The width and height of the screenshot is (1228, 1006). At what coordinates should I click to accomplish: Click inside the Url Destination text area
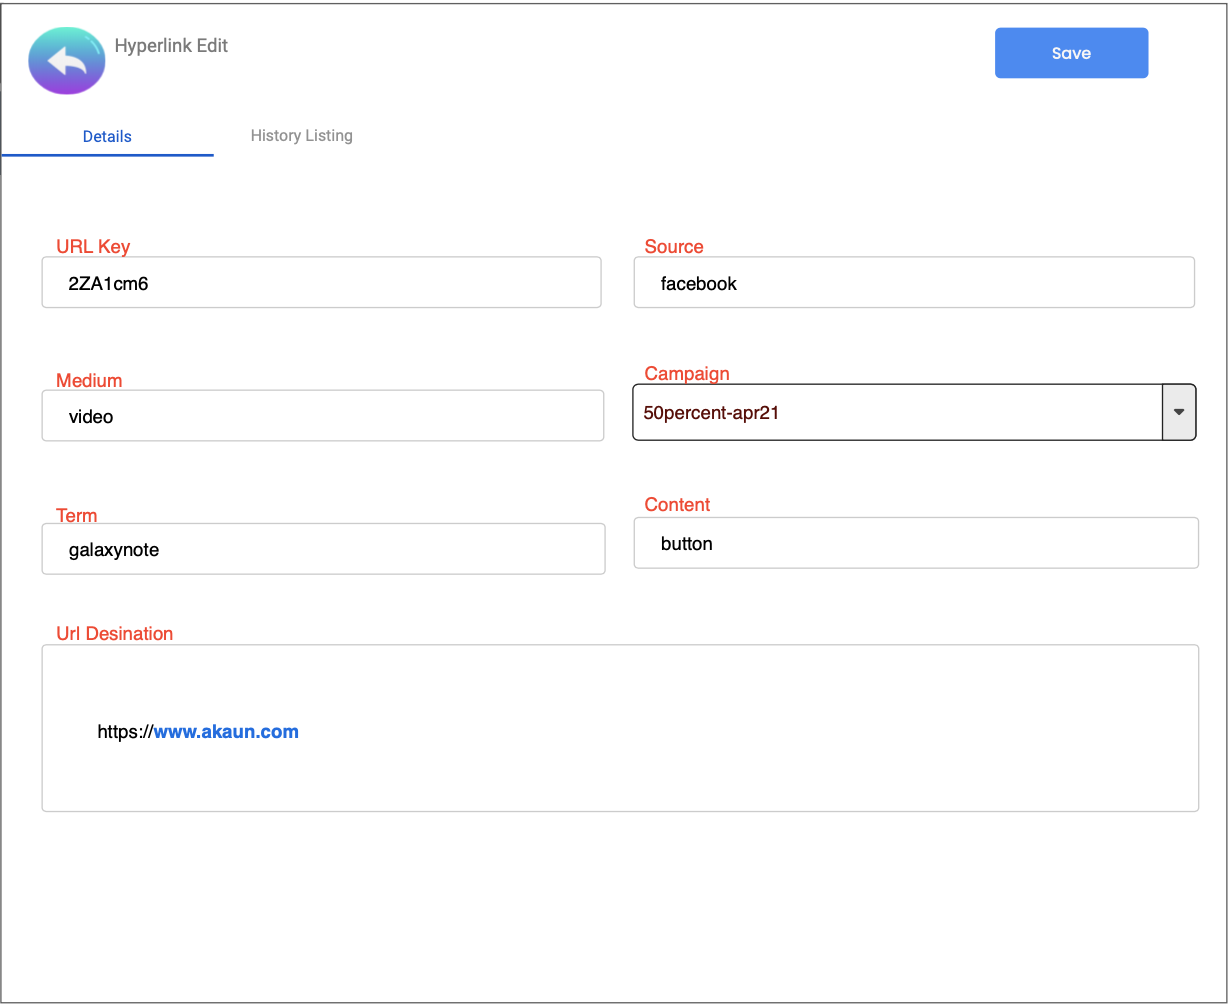tap(620, 770)
